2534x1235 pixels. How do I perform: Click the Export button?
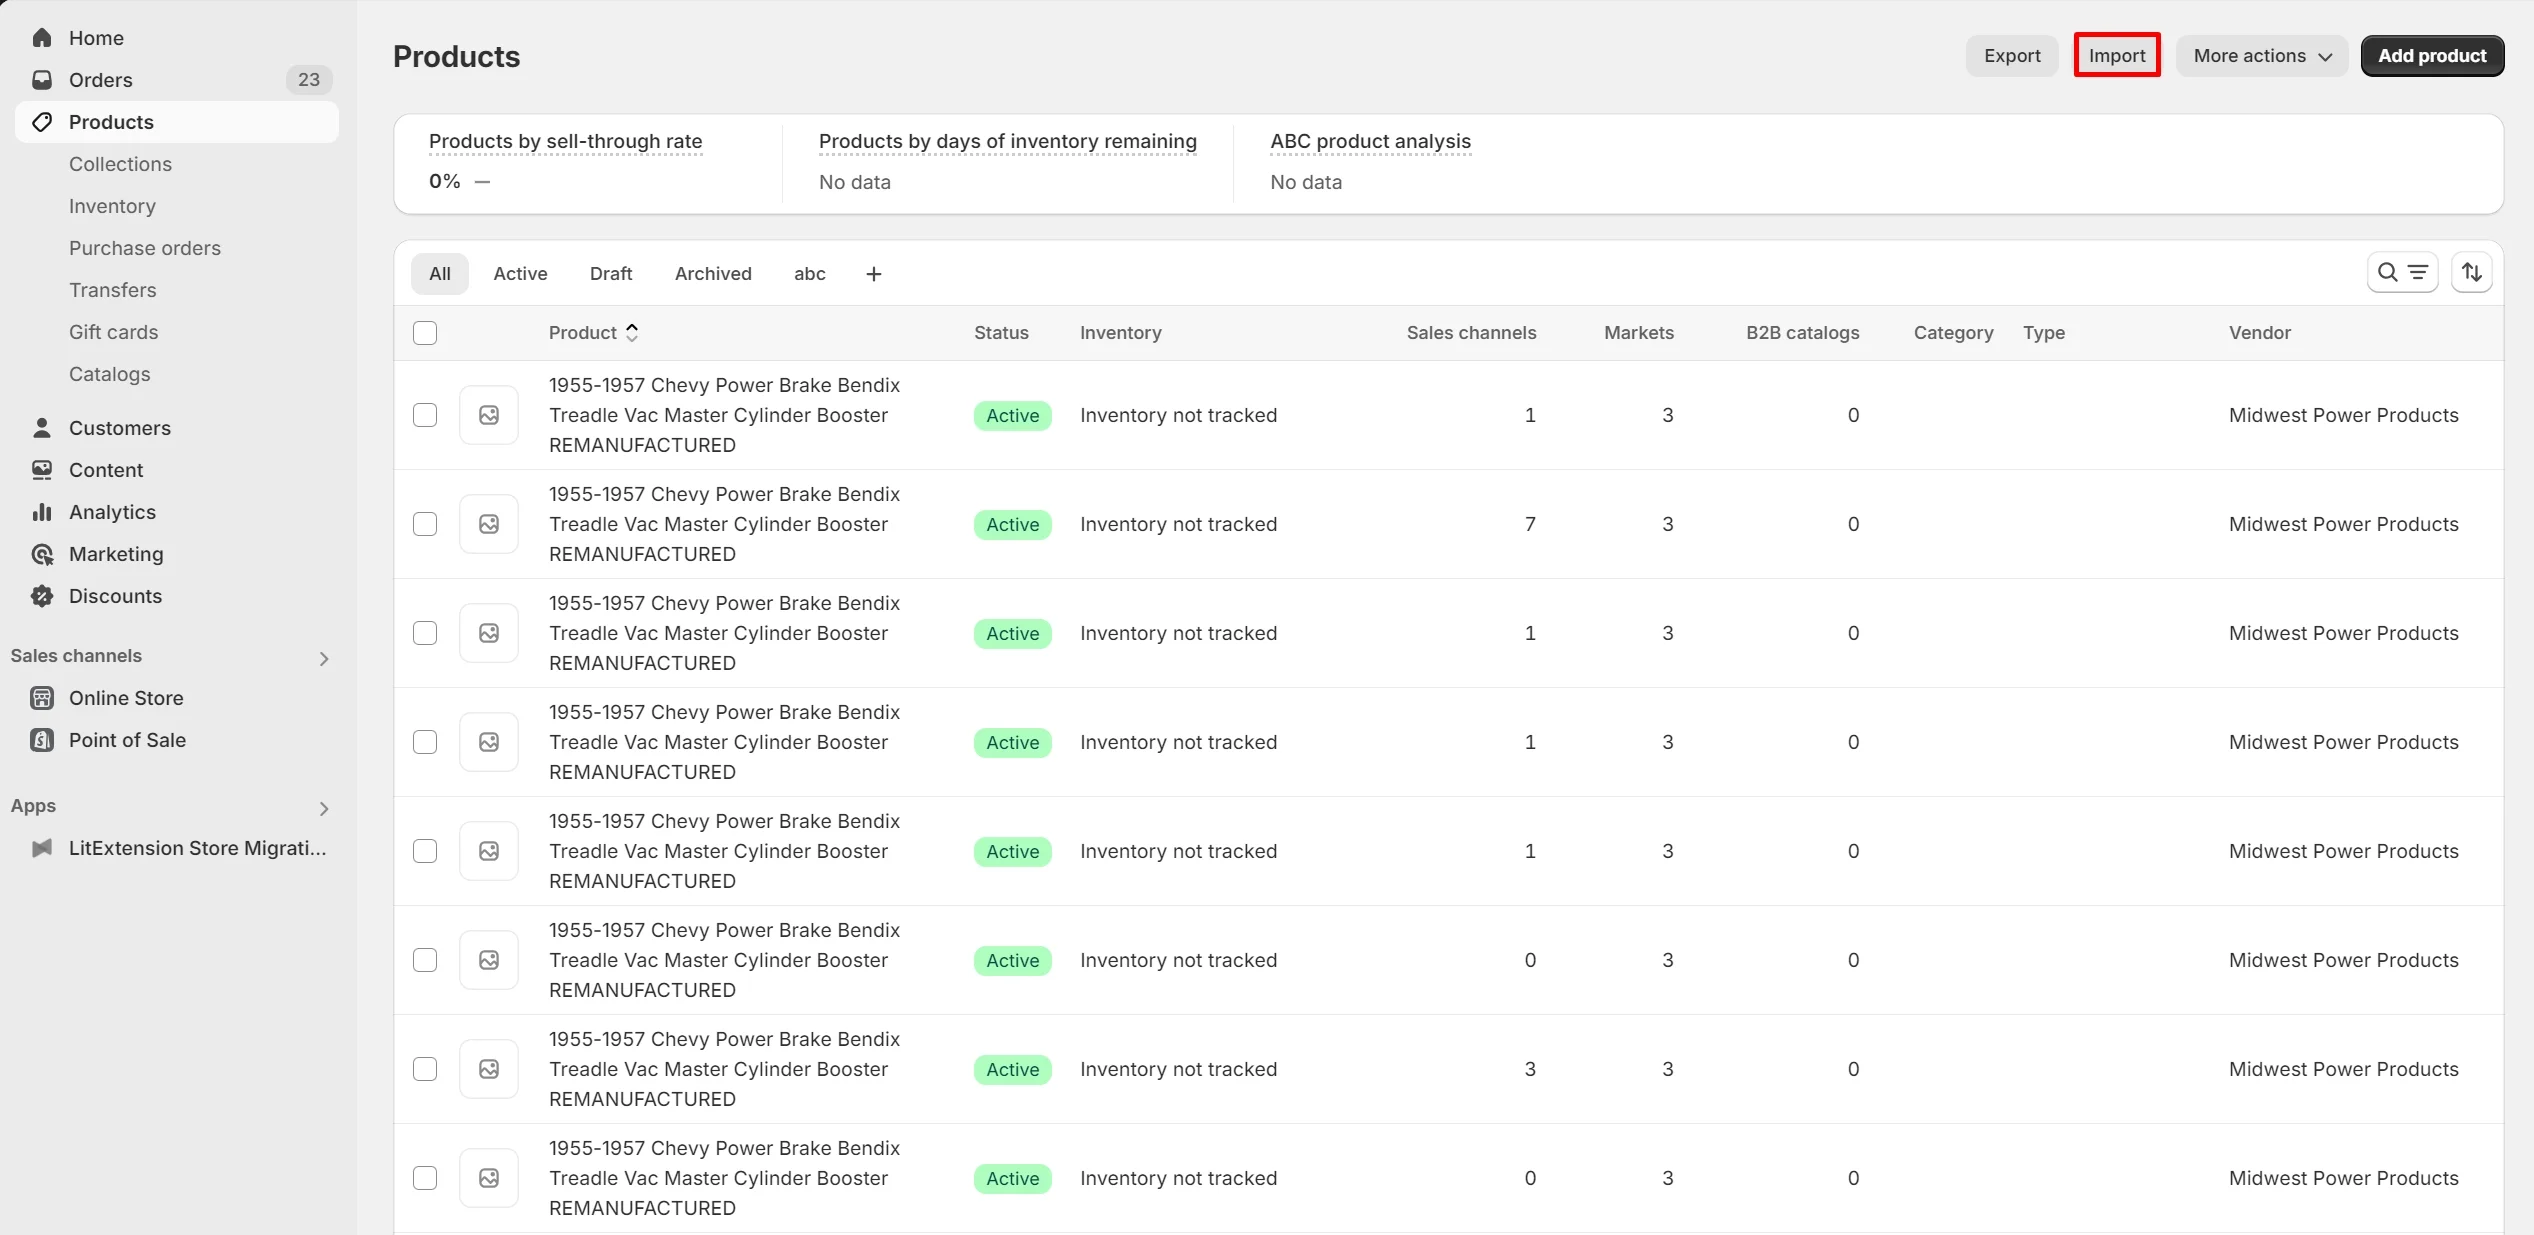(2012, 56)
